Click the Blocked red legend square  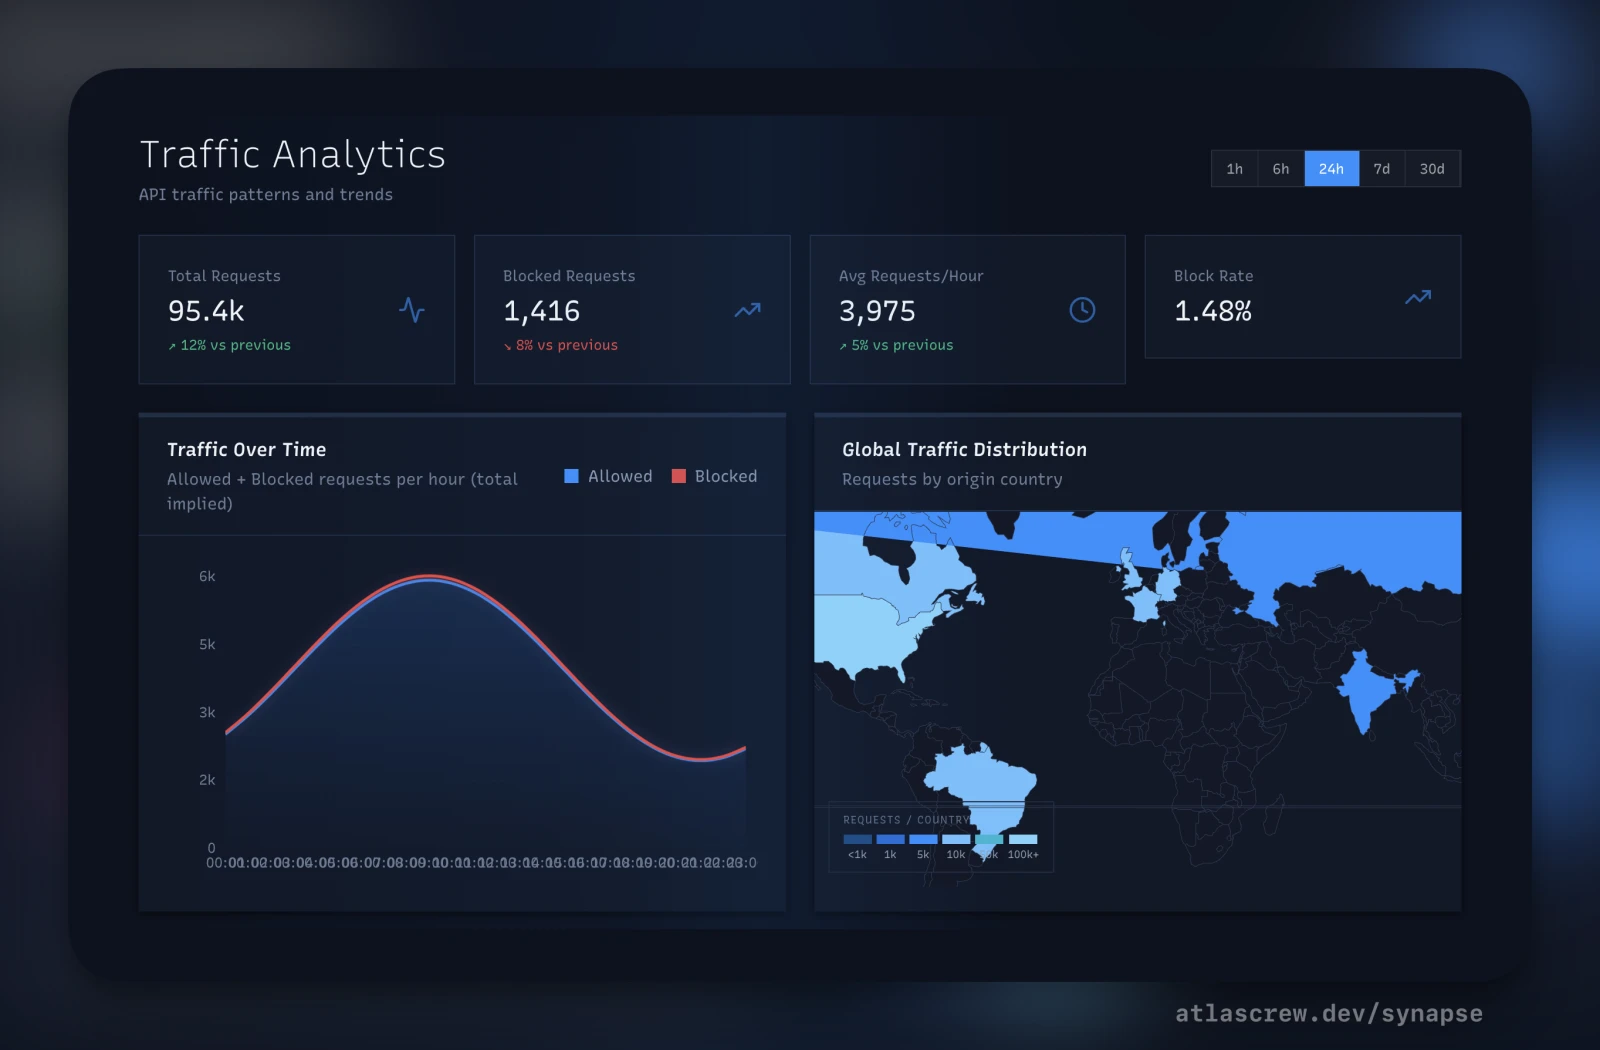tap(678, 476)
